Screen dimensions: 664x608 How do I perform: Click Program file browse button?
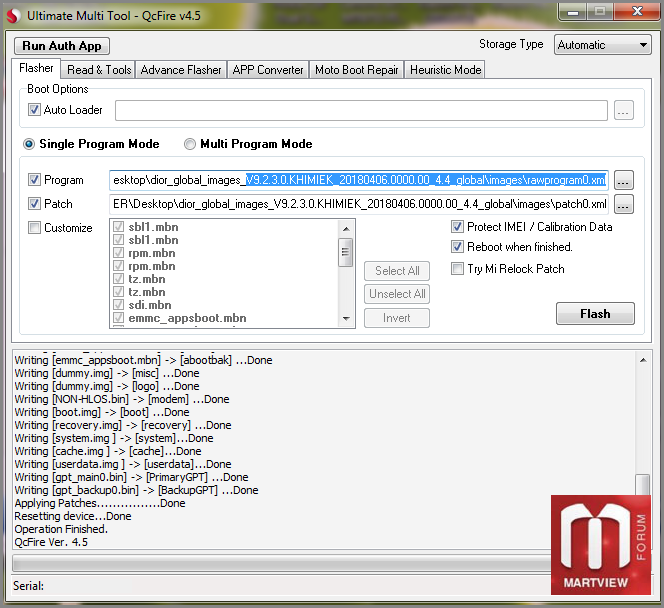pyautogui.click(x=623, y=181)
